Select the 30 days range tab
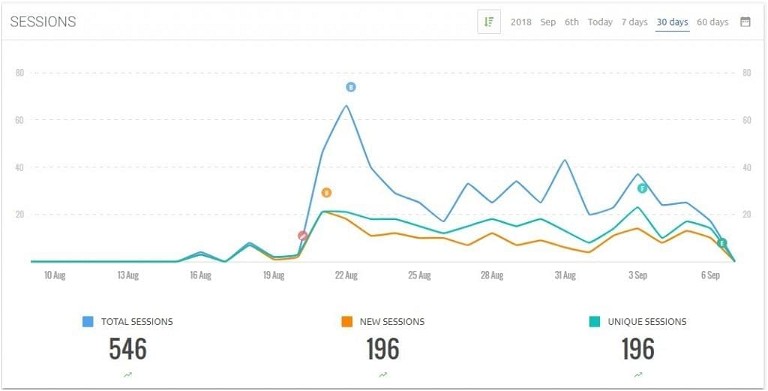768x391 pixels. (x=672, y=22)
